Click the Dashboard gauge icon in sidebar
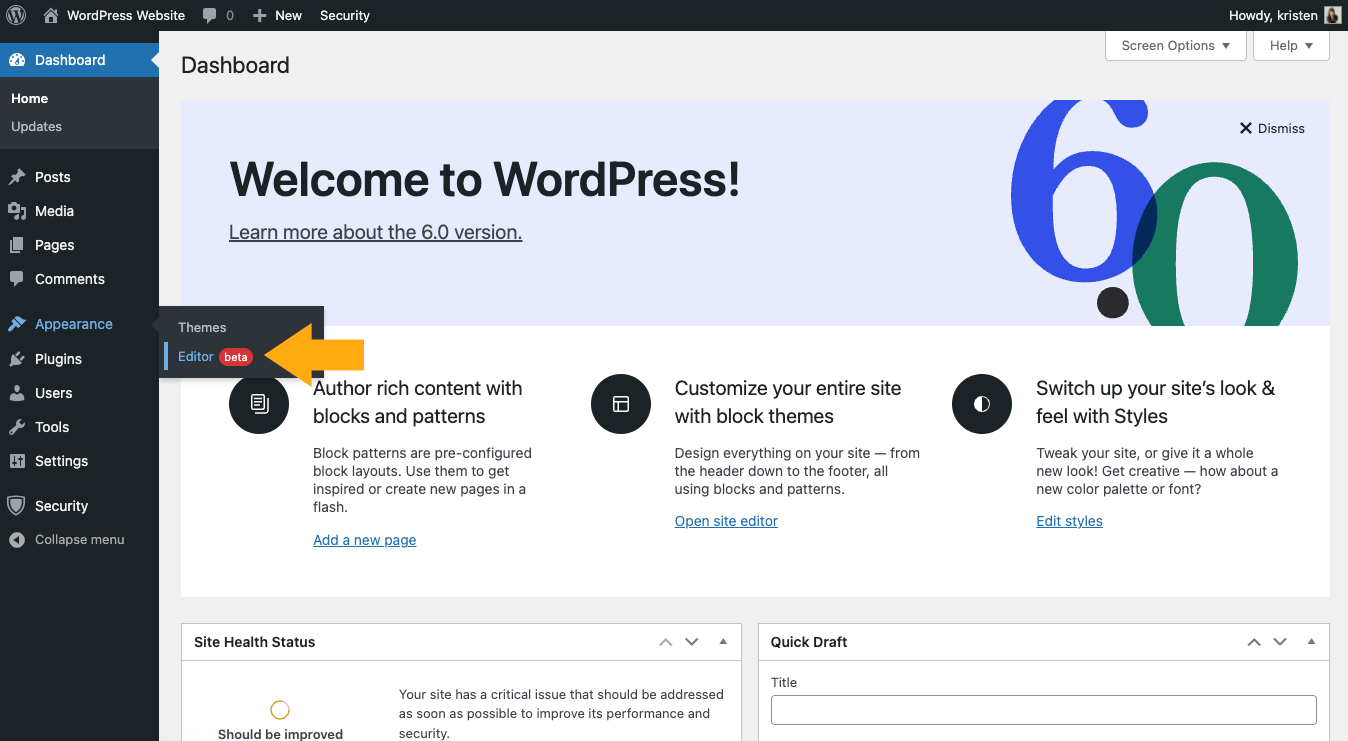The image size is (1348, 741). [x=17, y=60]
